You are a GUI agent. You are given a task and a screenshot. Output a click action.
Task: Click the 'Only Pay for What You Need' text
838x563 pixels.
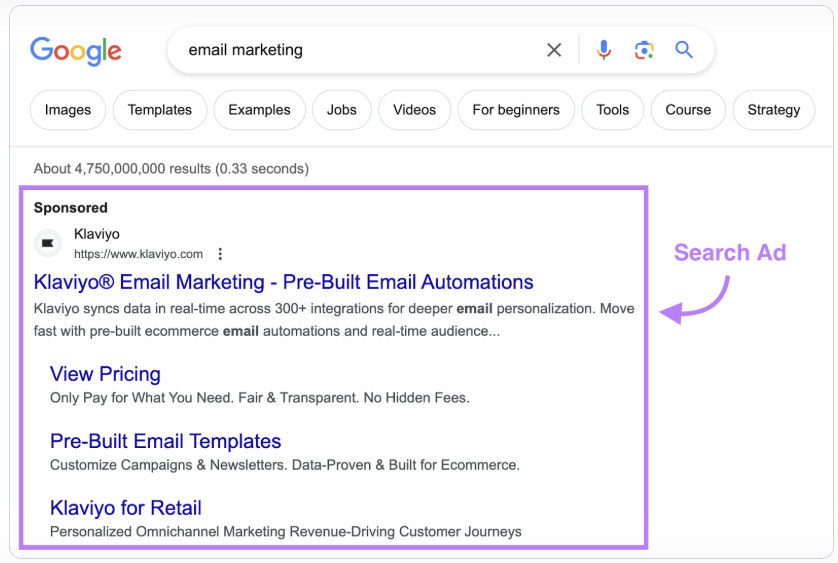click(x=260, y=398)
